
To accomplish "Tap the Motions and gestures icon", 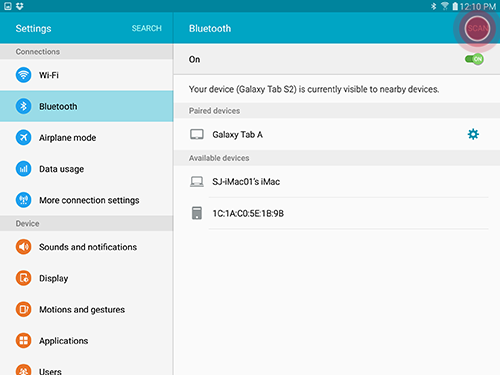I will tap(23, 309).
